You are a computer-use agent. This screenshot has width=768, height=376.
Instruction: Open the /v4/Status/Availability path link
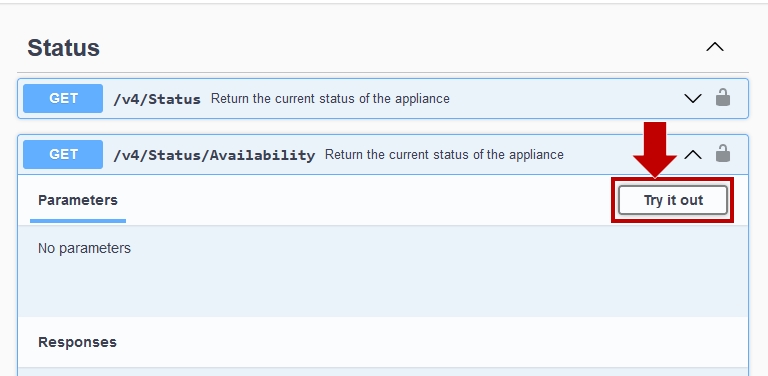214,155
